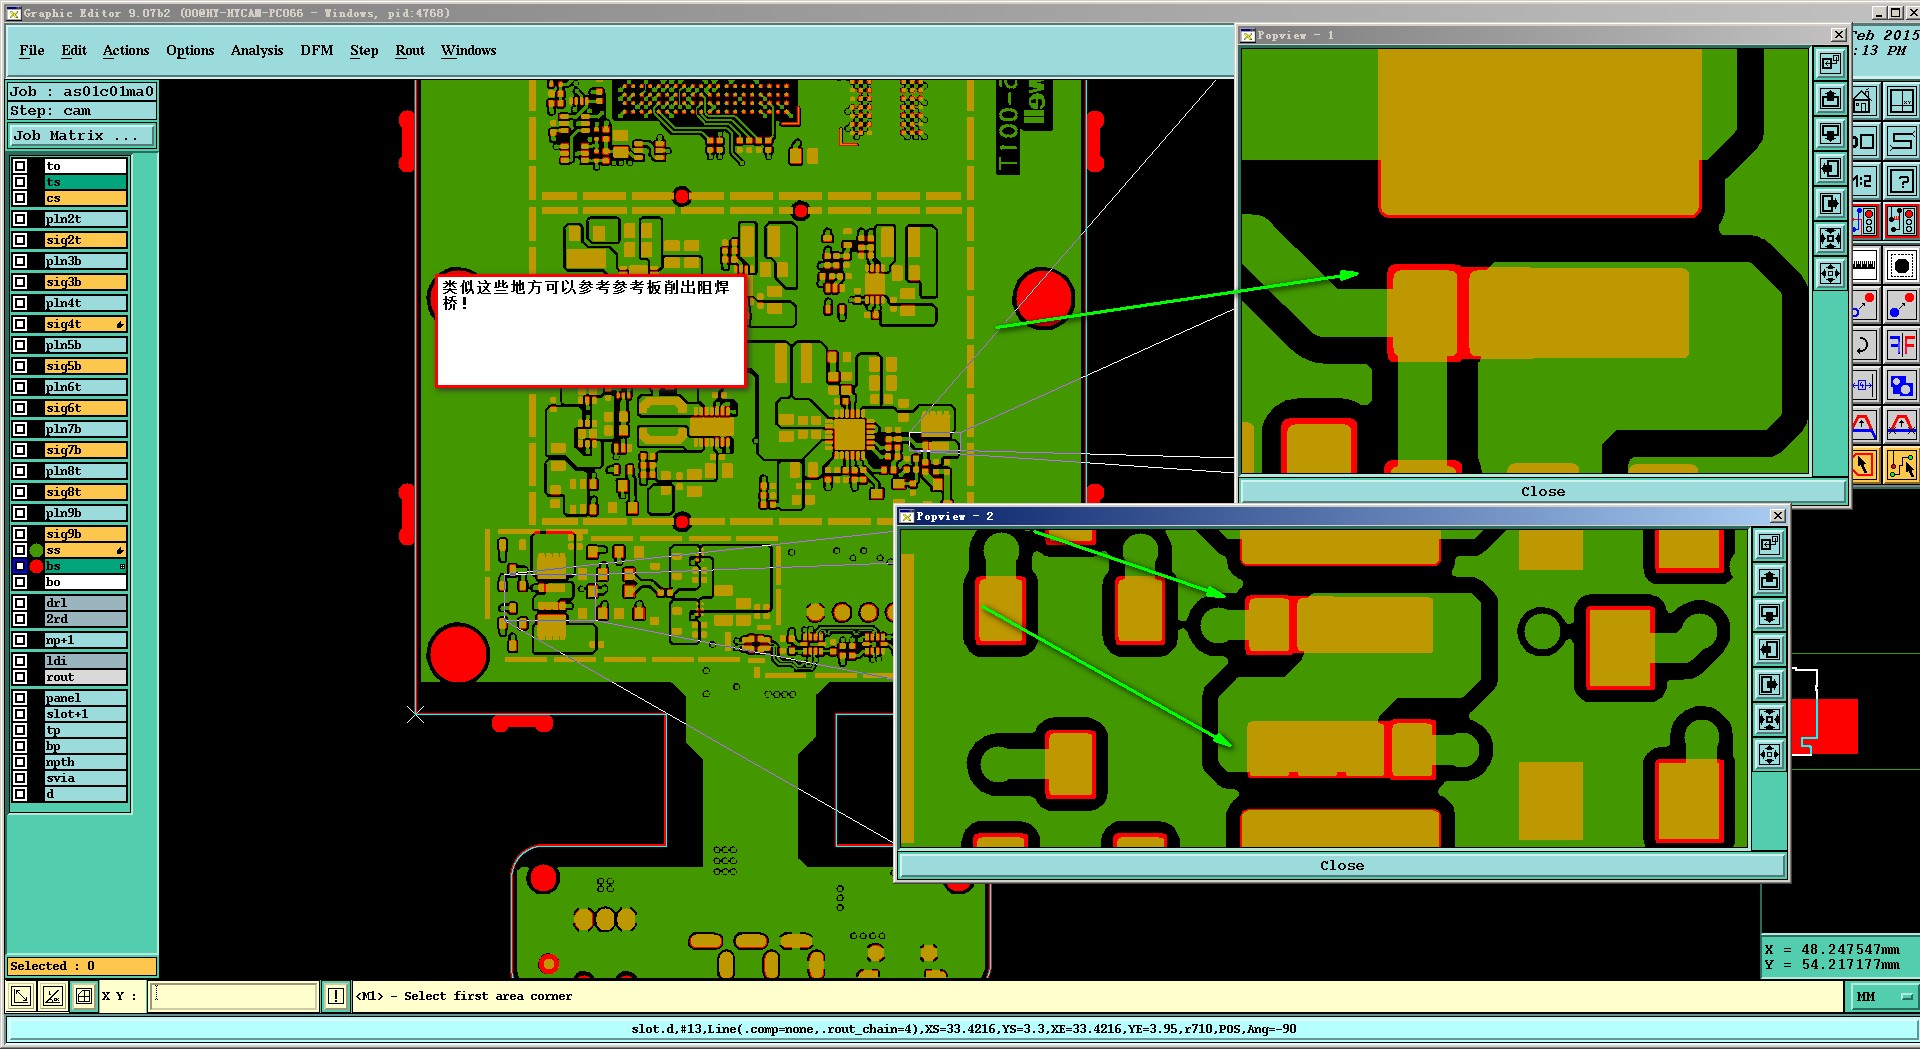Click the inward-arrows zoom icon in Popview 1
This screenshot has height=1049, width=1920.
[x=1830, y=239]
